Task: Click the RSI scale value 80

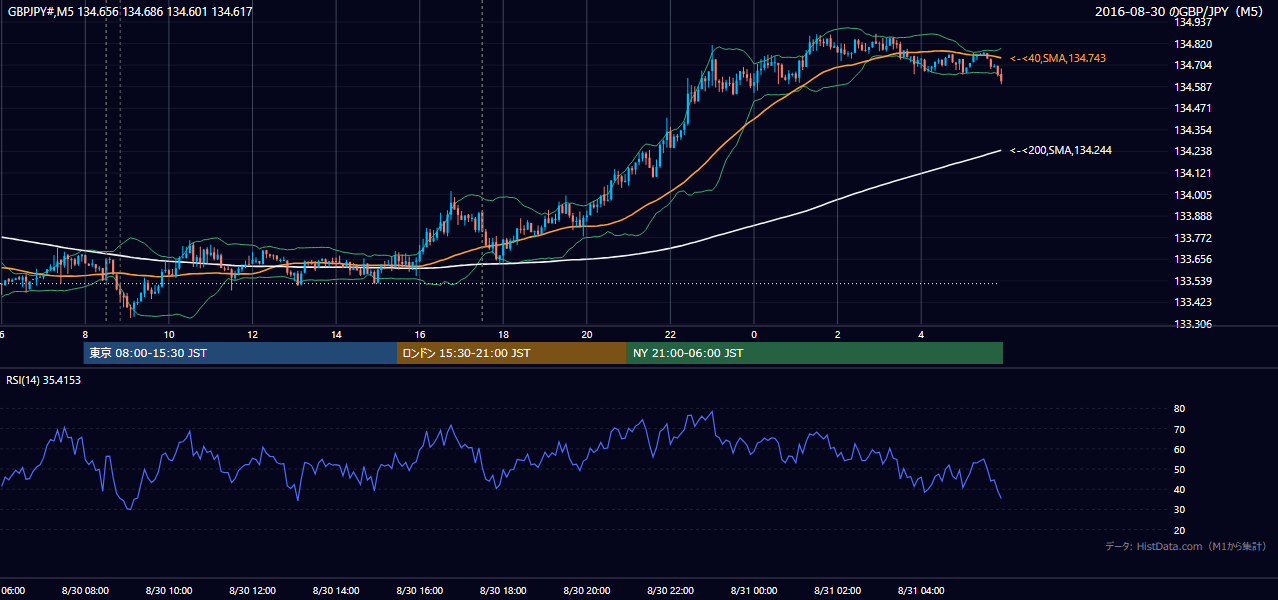Action: [x=1179, y=409]
